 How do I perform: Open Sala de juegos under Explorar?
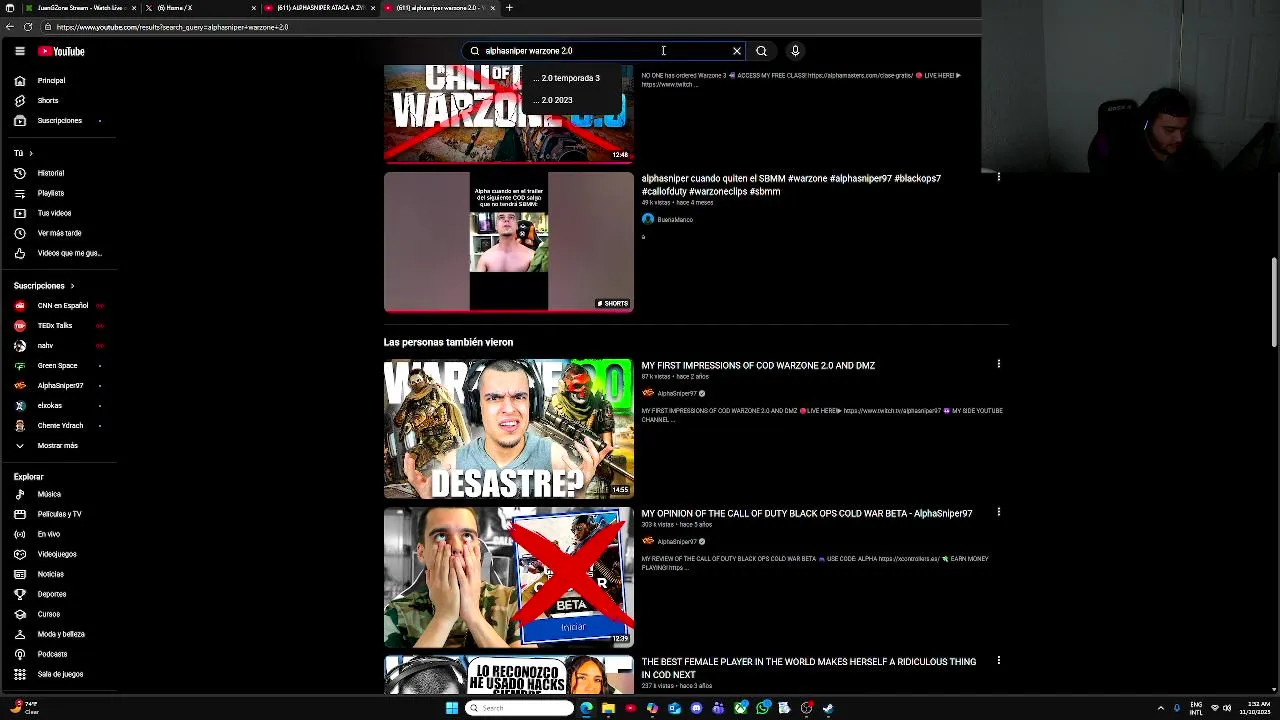point(59,674)
